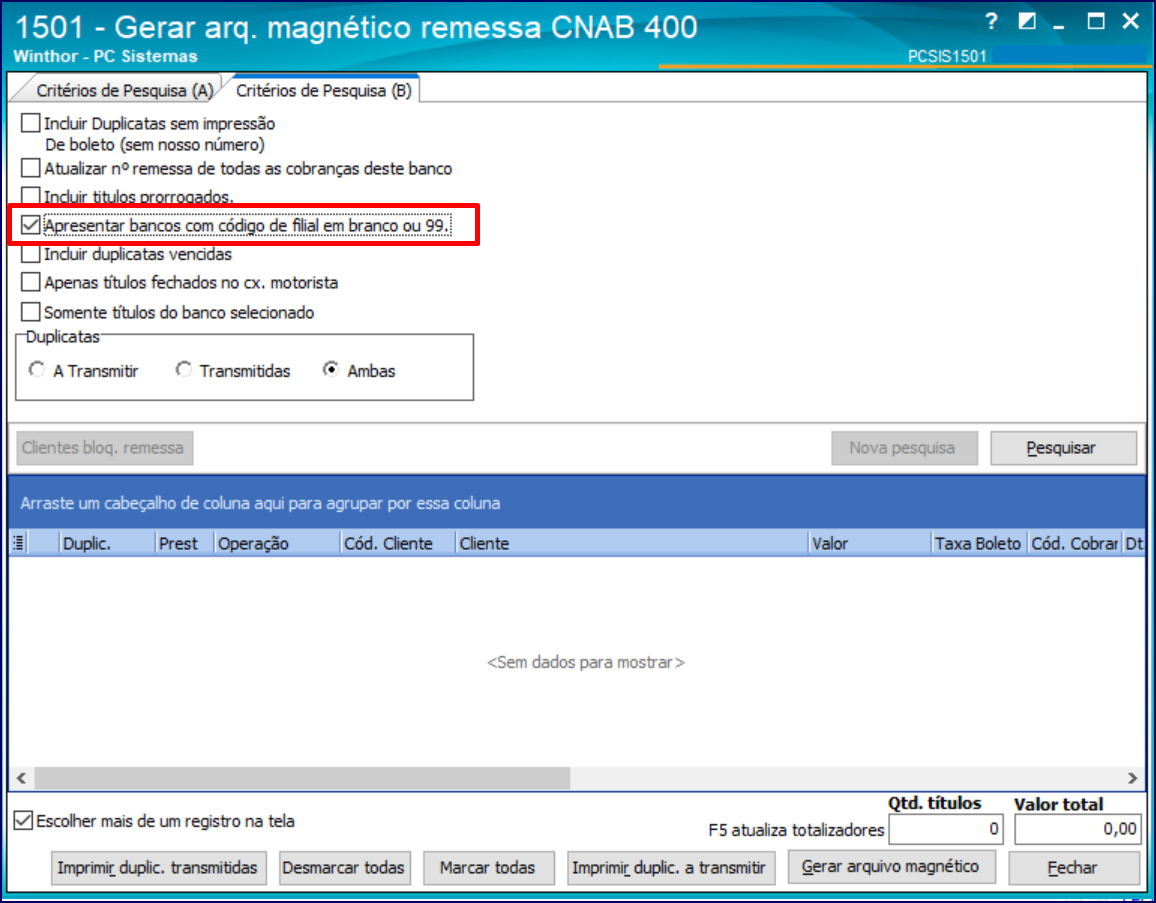Screen dimensions: 1156x903
Task: Open the help question mark icon
Action: click(992, 21)
